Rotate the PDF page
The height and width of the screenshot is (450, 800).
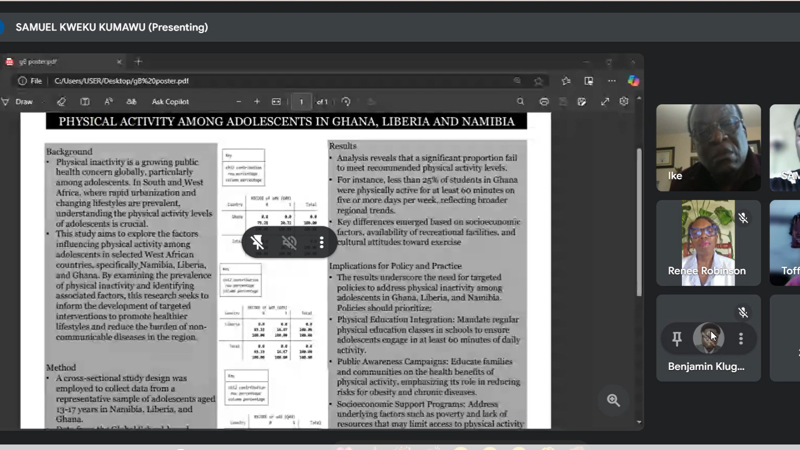pyautogui.click(x=346, y=102)
